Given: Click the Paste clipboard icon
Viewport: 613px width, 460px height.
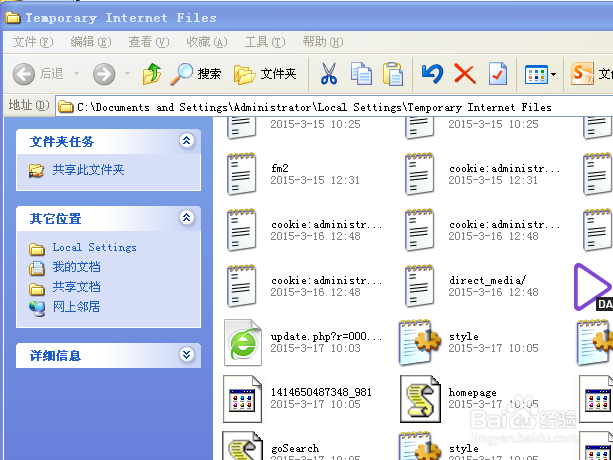Looking at the screenshot, I should [393, 74].
